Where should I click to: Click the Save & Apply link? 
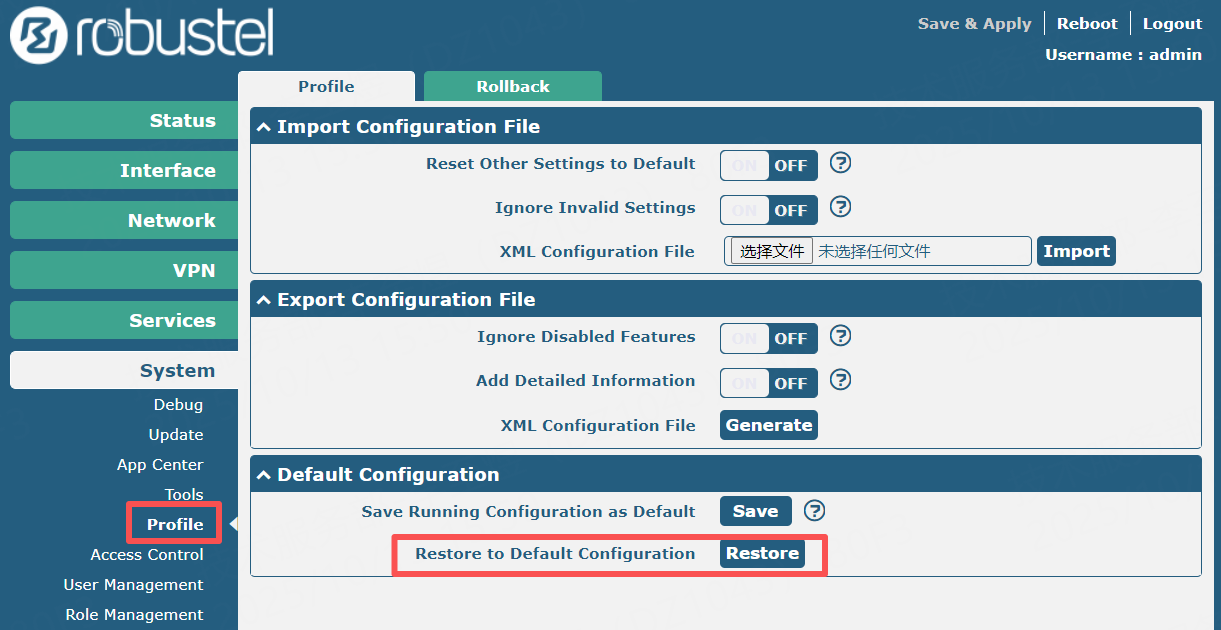pos(974,23)
